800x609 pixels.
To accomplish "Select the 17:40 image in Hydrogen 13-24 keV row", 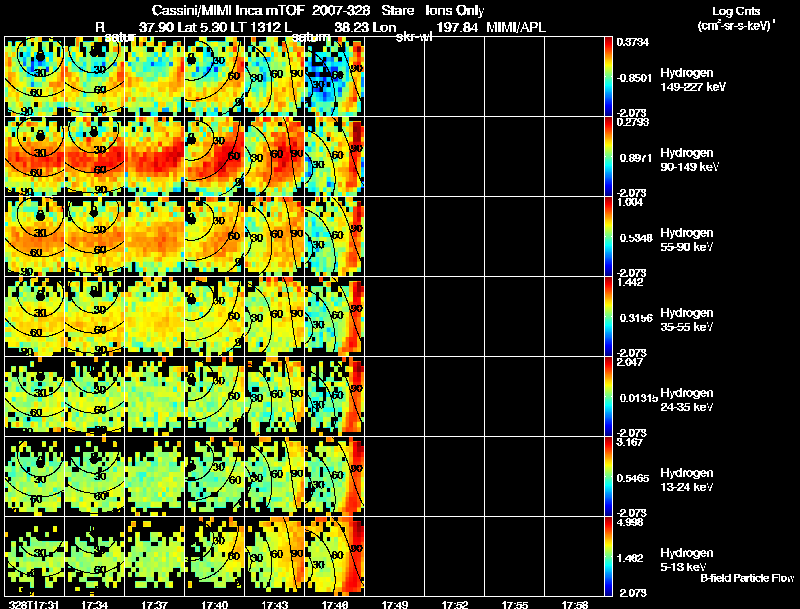I will pos(215,477).
